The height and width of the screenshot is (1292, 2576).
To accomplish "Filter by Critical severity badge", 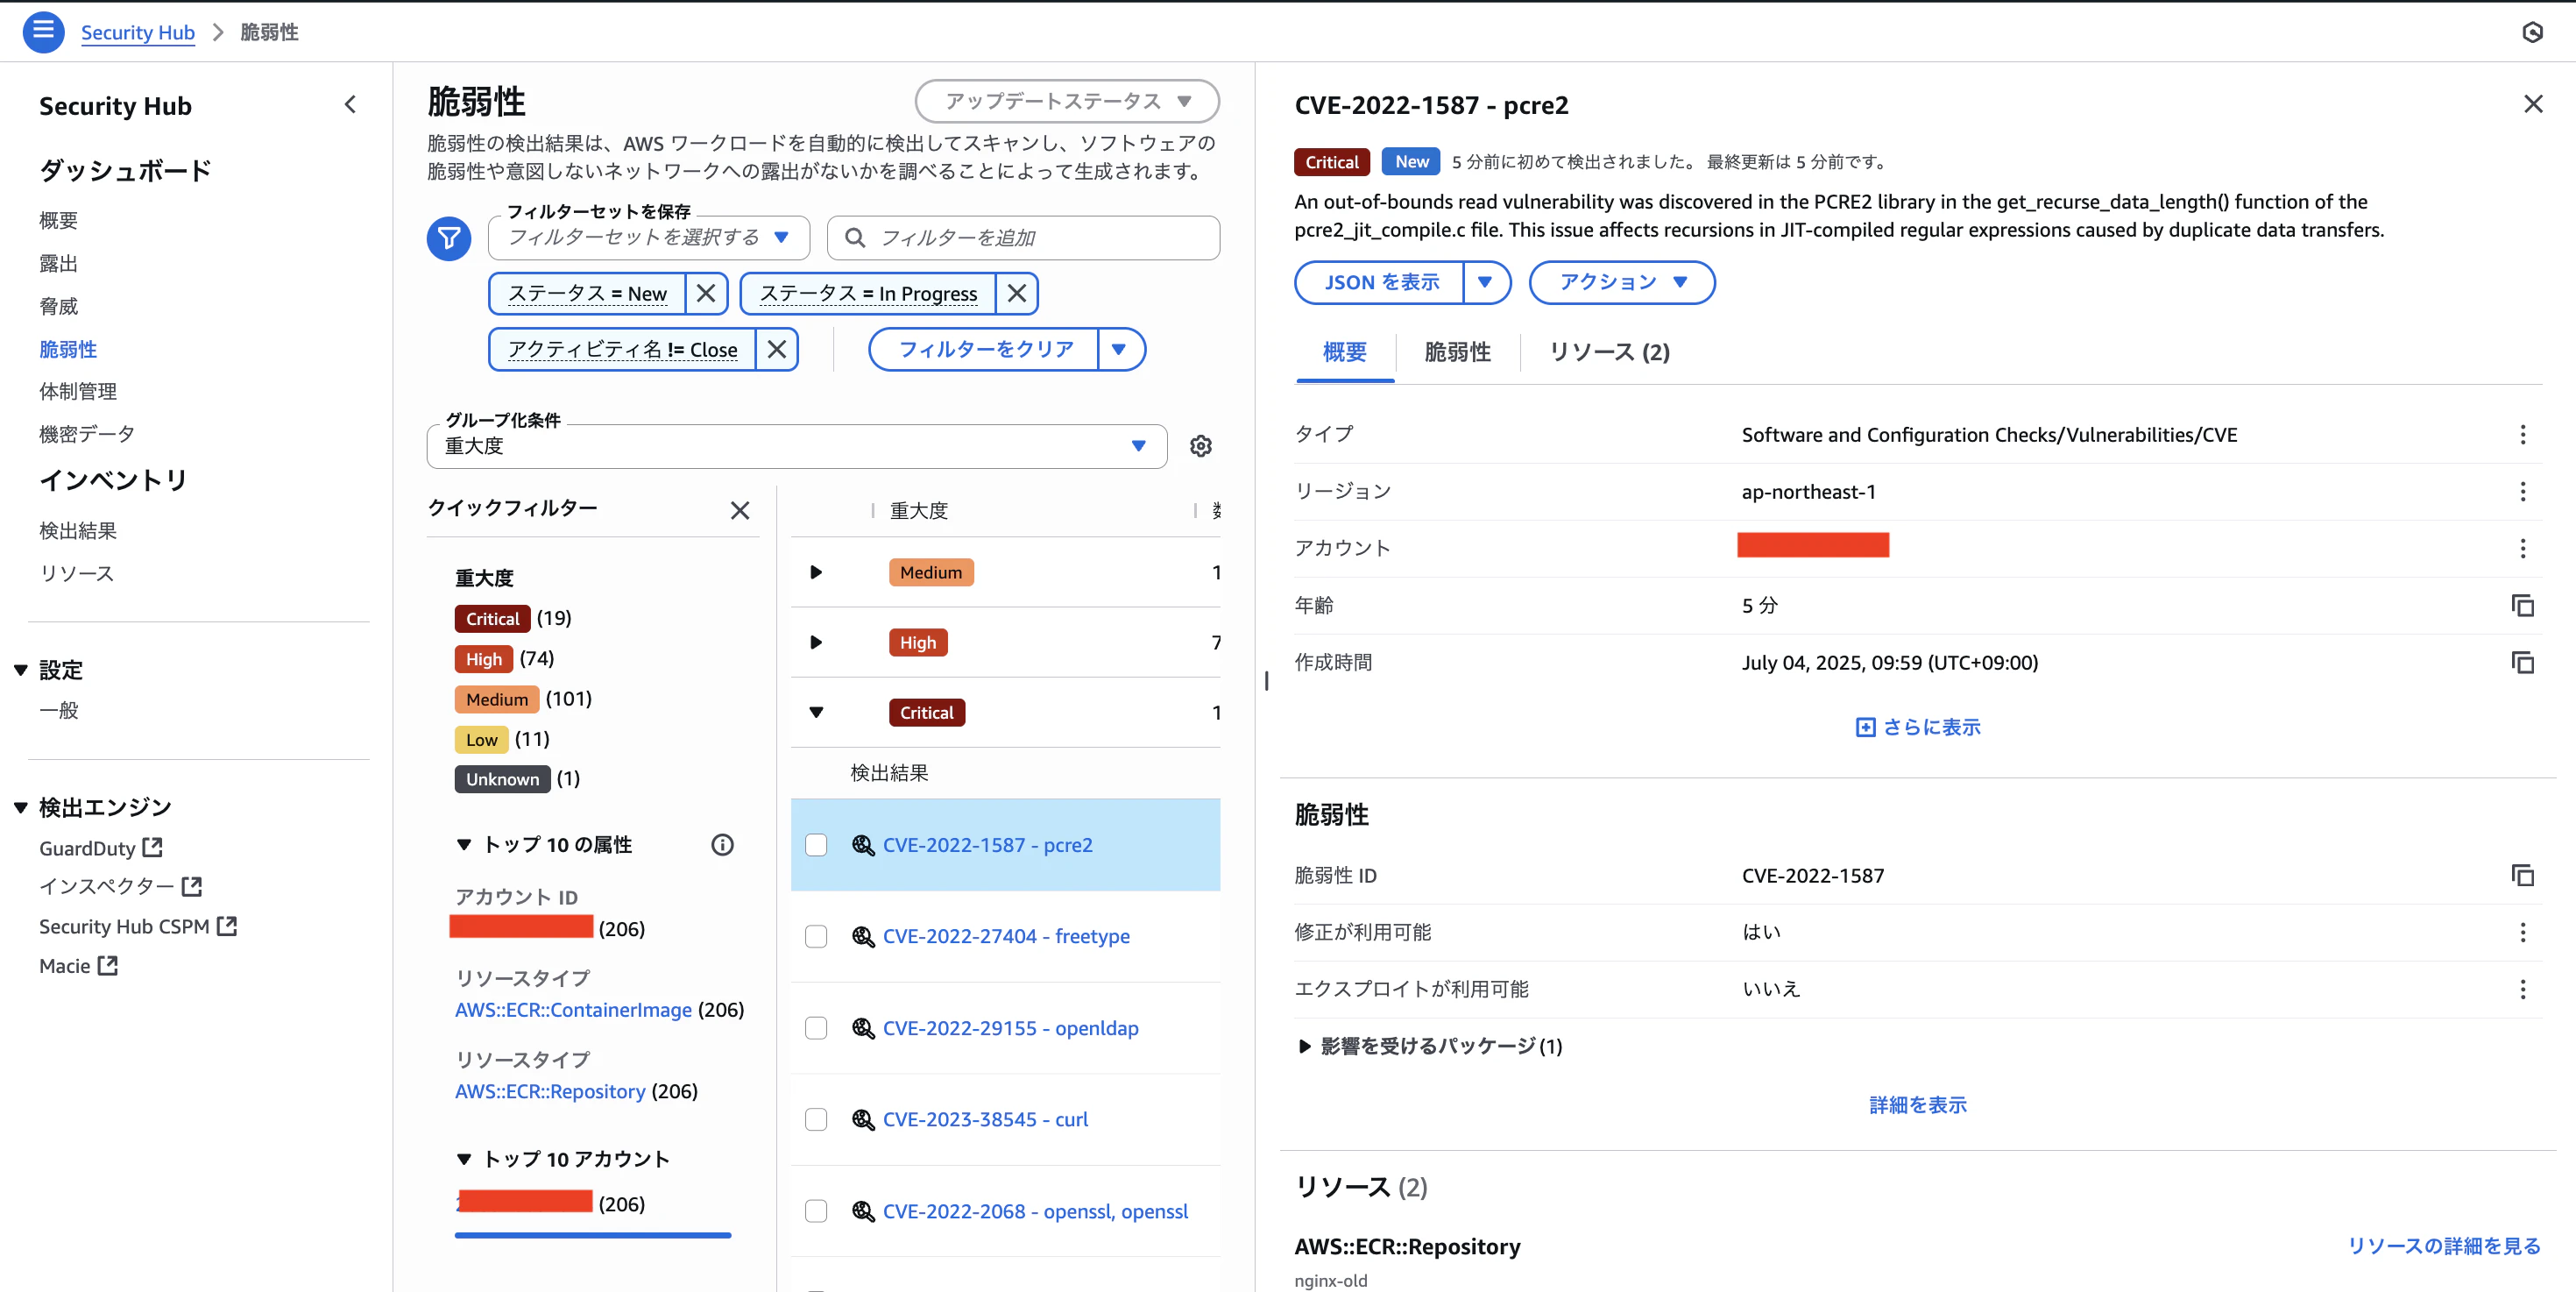I will (492, 618).
